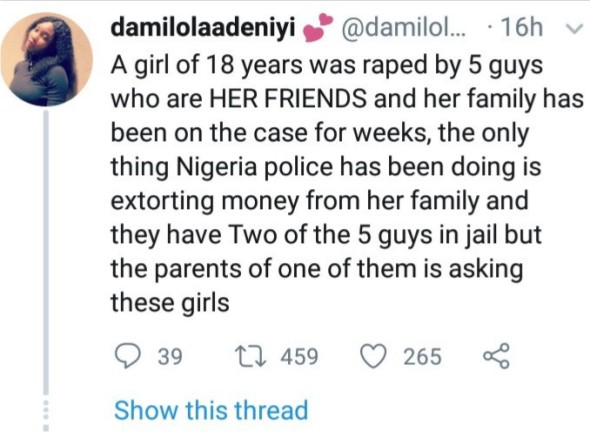Click the tweet's last line 'these girls'
The height and width of the screenshot is (432, 590).
(x=170, y=303)
